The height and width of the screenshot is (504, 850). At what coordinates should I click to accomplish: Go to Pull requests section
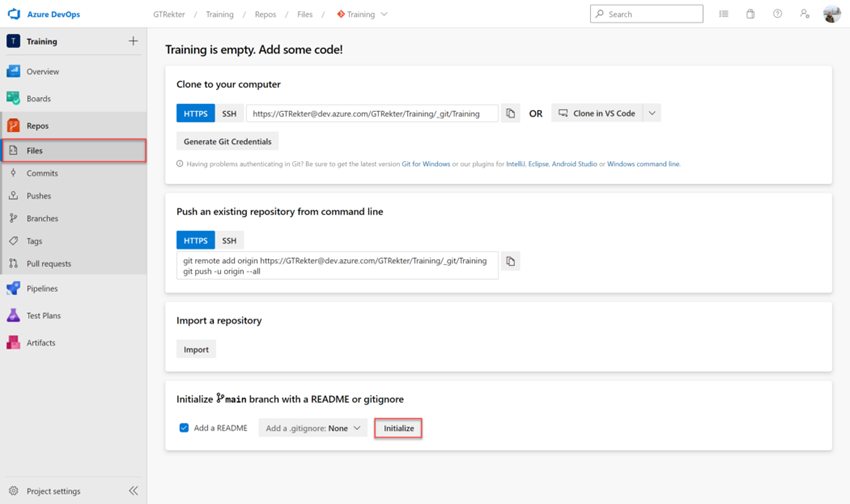(48, 264)
